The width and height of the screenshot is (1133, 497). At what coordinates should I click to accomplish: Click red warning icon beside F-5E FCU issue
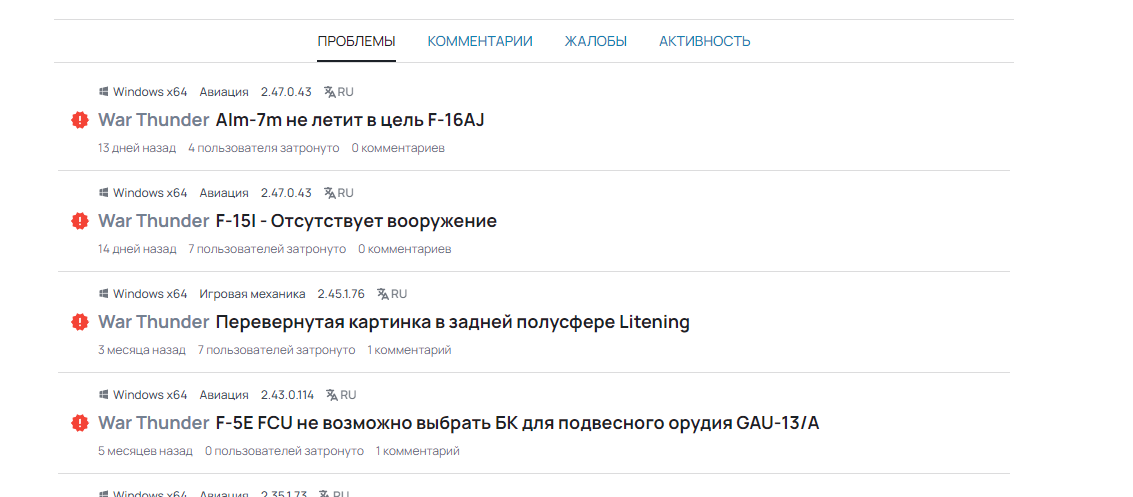tap(80, 423)
